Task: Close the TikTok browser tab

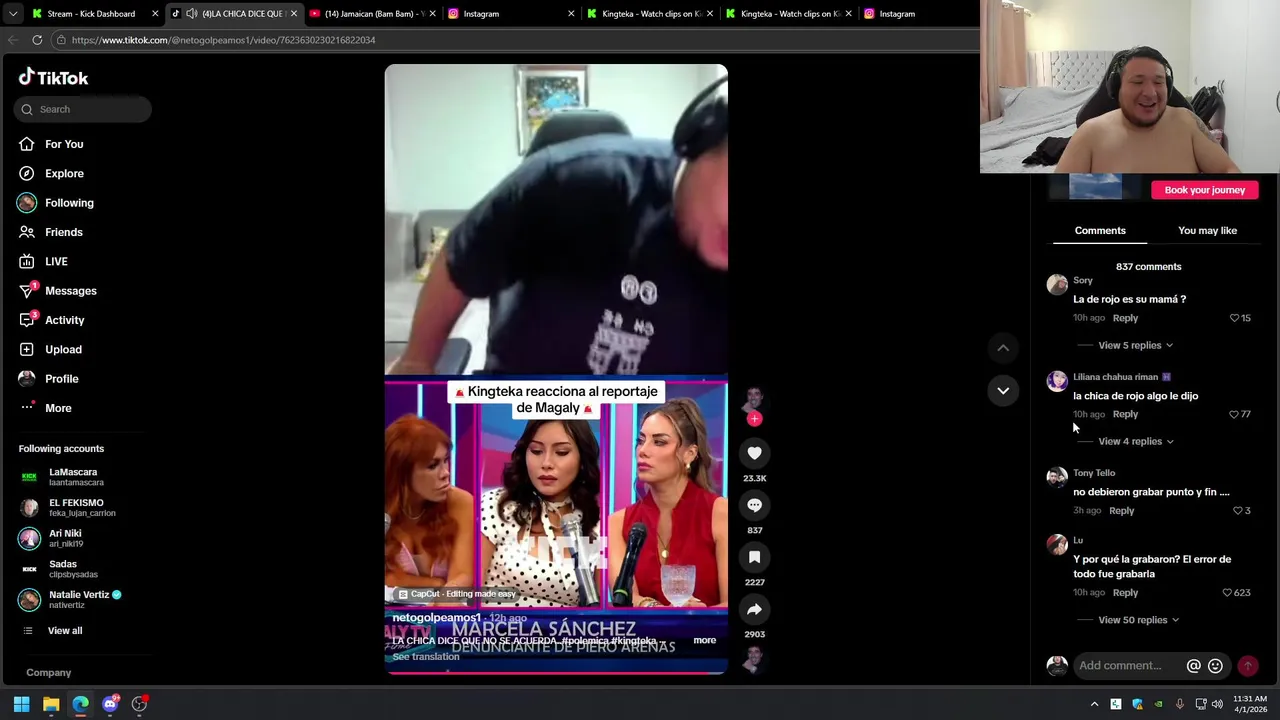Action: (293, 14)
